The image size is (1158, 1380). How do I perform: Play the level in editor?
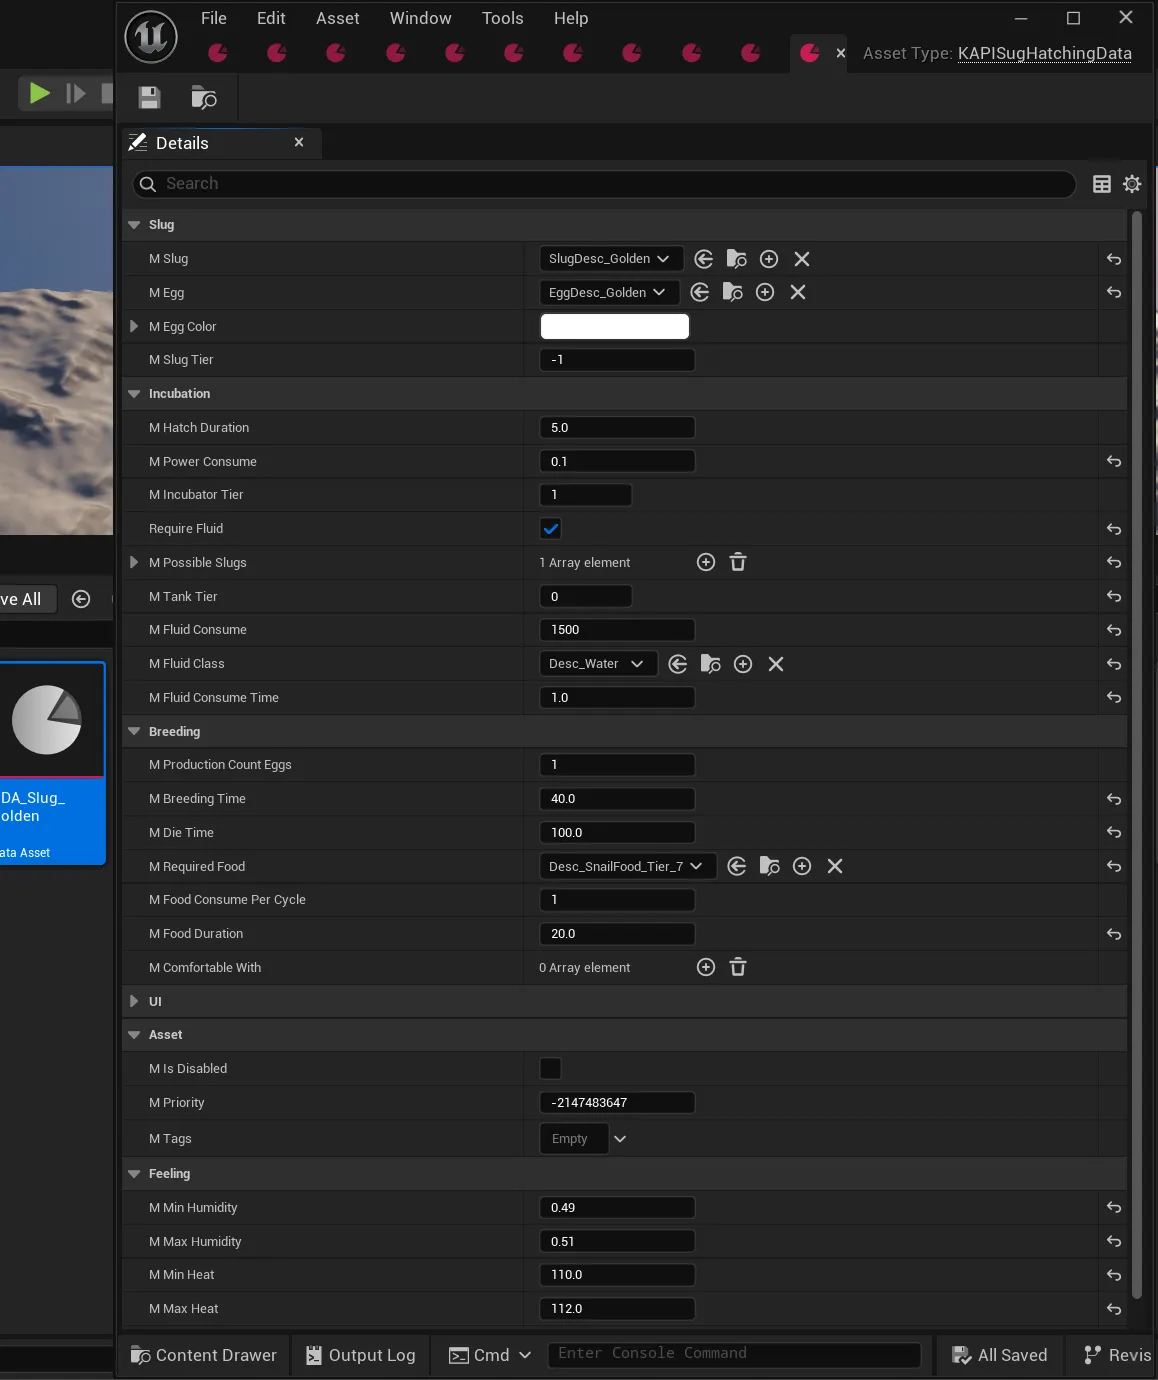click(39, 94)
